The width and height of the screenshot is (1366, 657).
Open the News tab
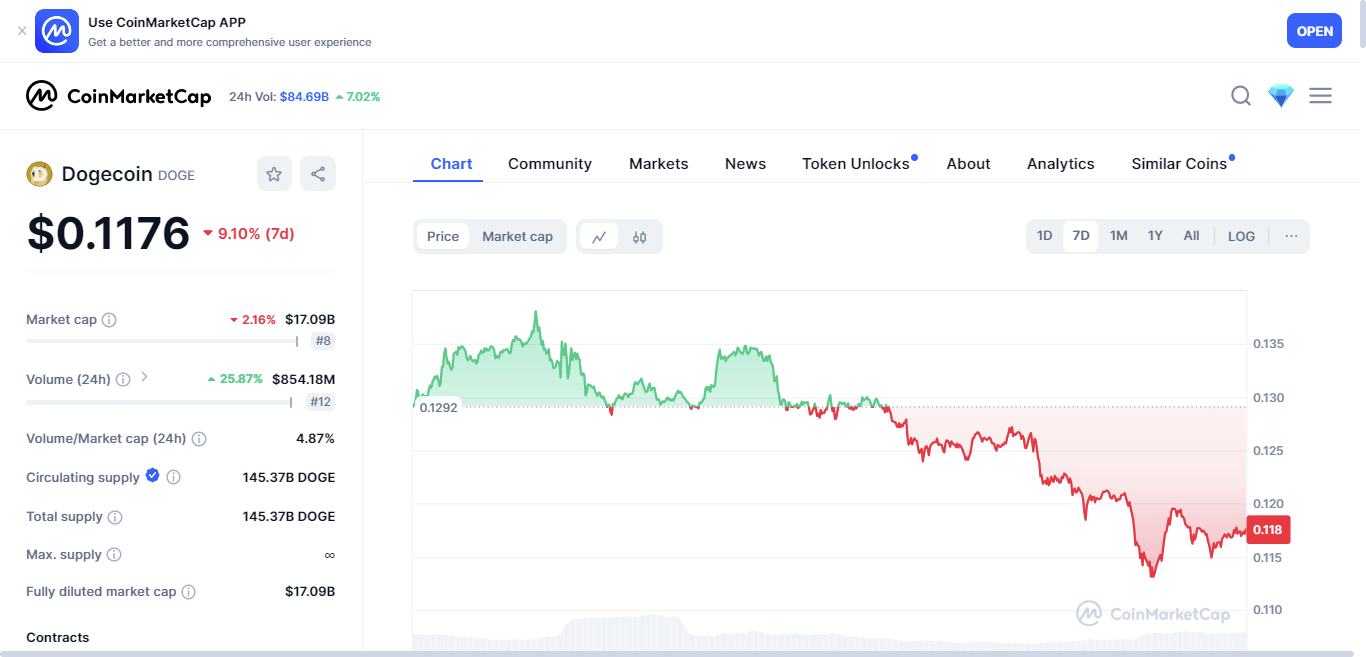click(745, 164)
